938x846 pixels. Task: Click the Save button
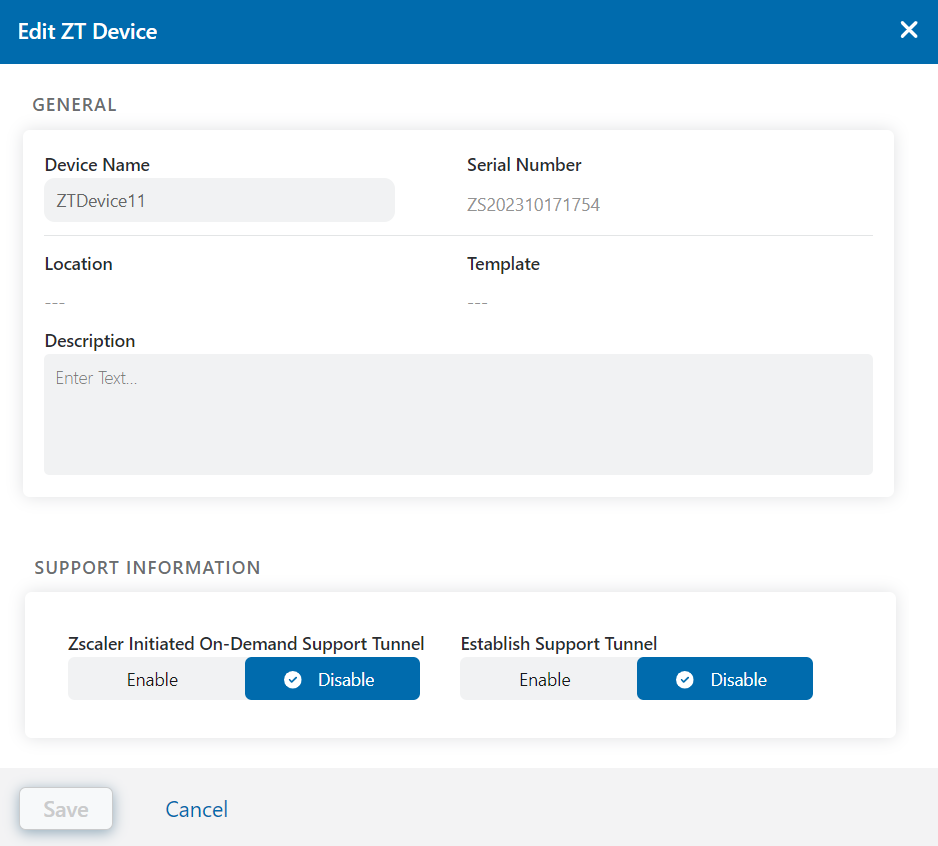(66, 809)
